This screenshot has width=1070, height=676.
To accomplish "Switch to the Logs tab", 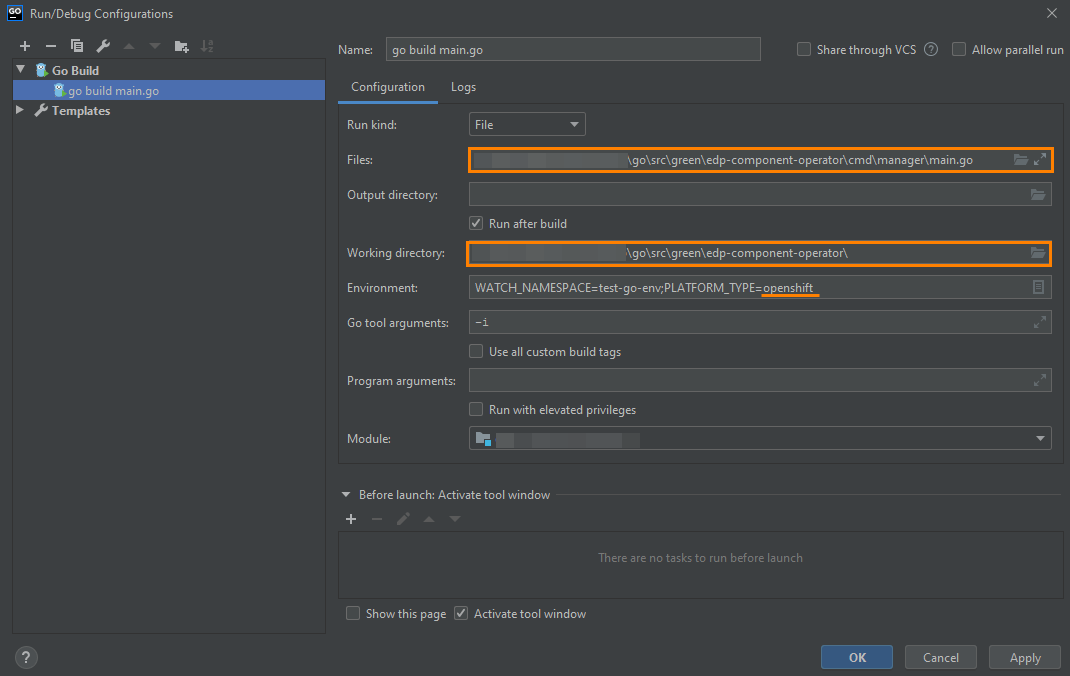I will 463,87.
